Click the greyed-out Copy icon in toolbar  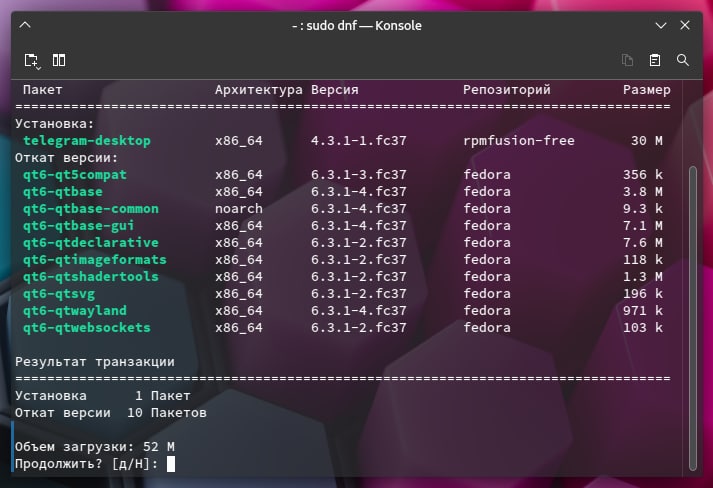pos(627,60)
